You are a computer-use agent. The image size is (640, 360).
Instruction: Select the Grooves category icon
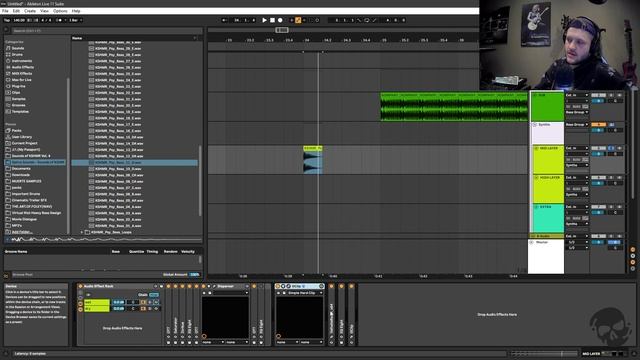[x=8, y=105]
